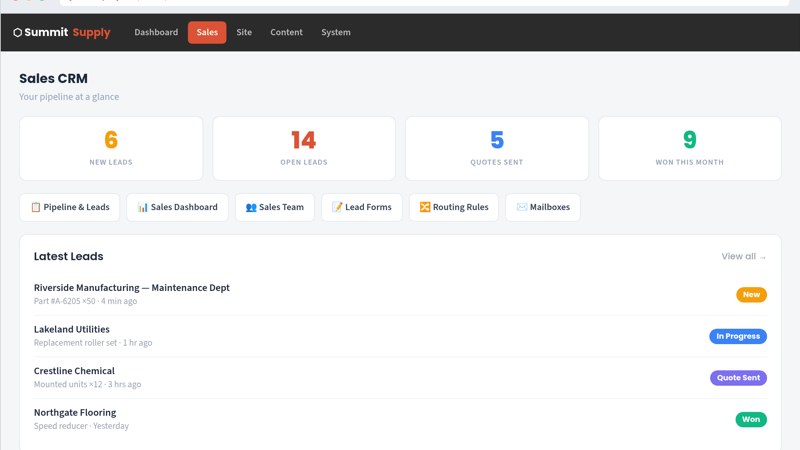Open the New Leads stat card

[x=111, y=148]
